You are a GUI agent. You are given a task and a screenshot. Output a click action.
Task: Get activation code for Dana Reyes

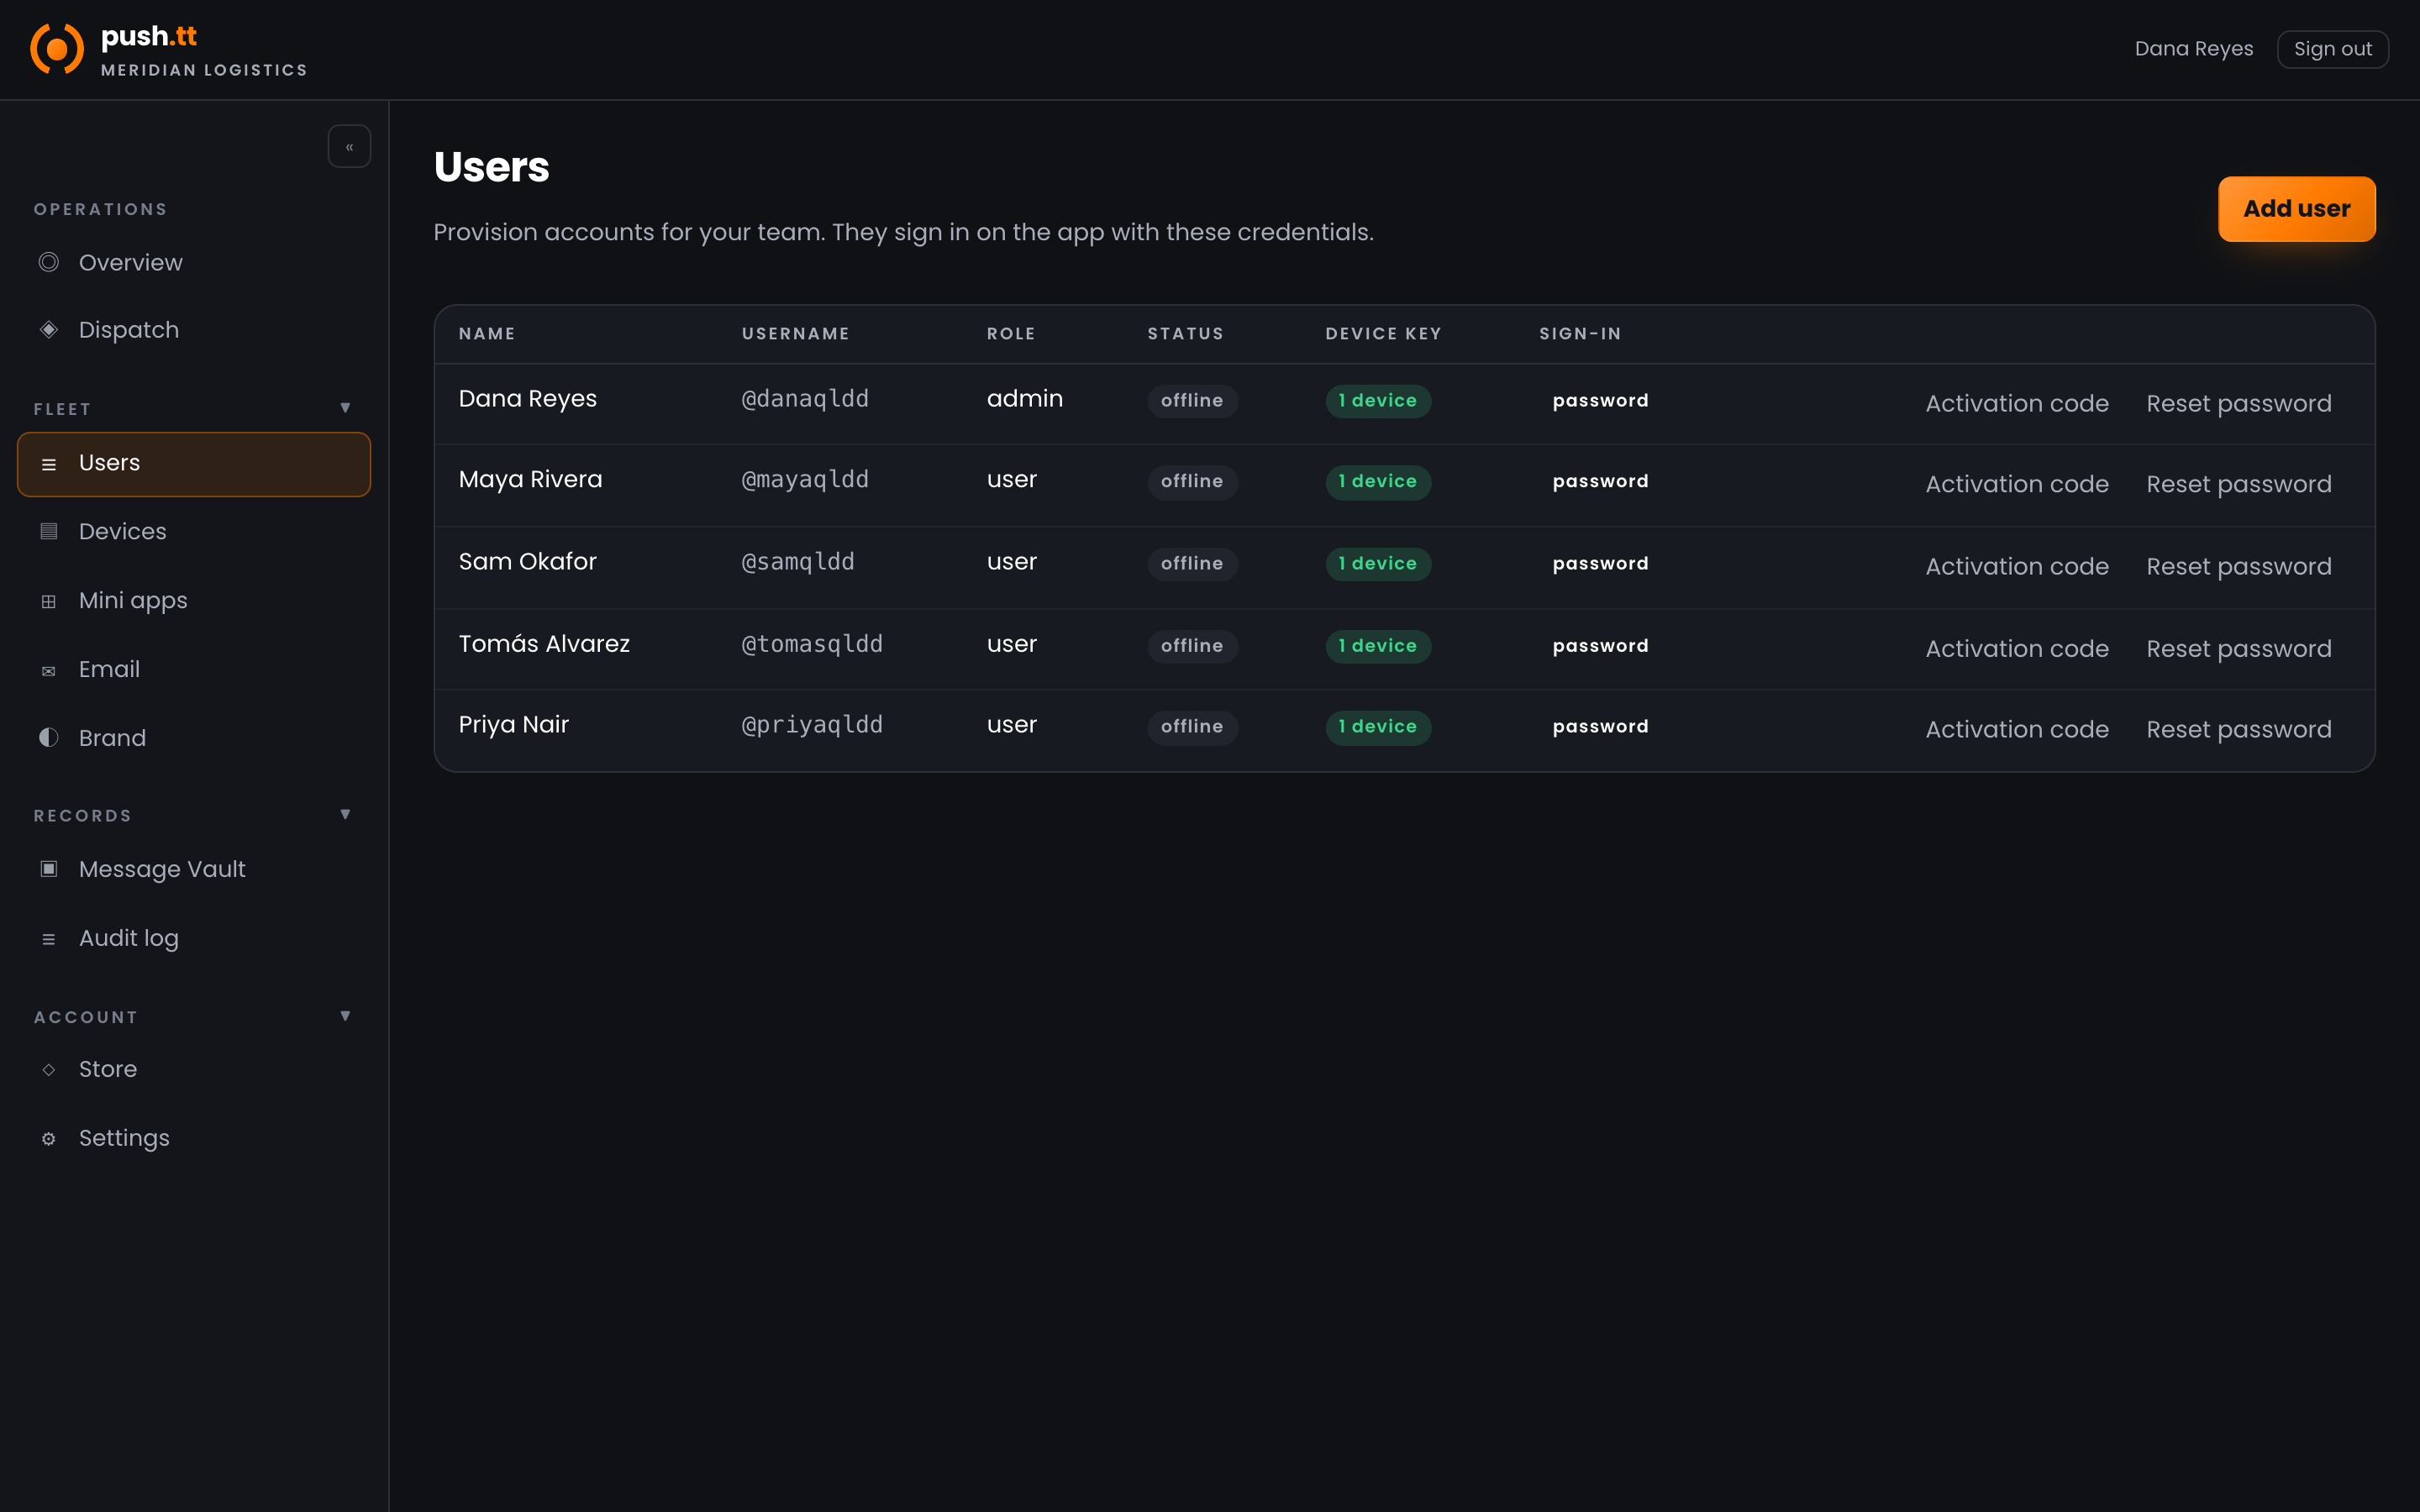click(x=2017, y=403)
